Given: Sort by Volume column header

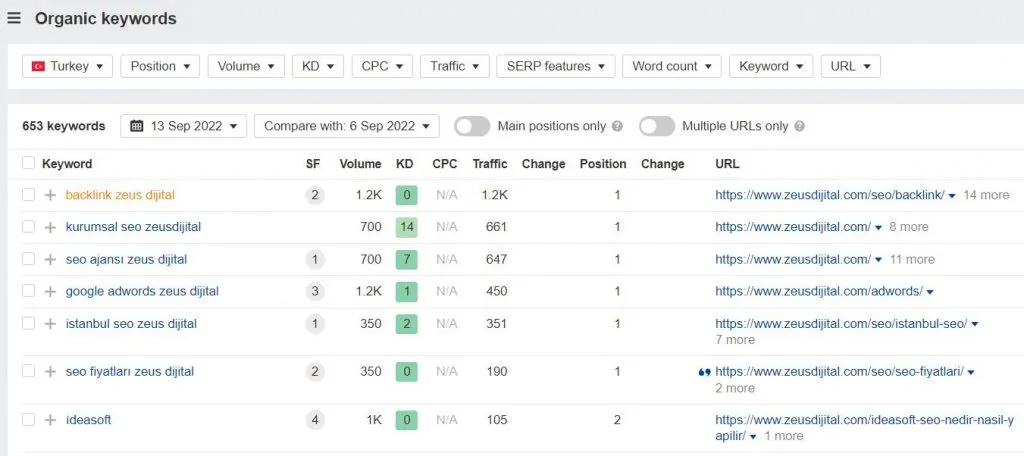Looking at the screenshot, I should point(360,164).
